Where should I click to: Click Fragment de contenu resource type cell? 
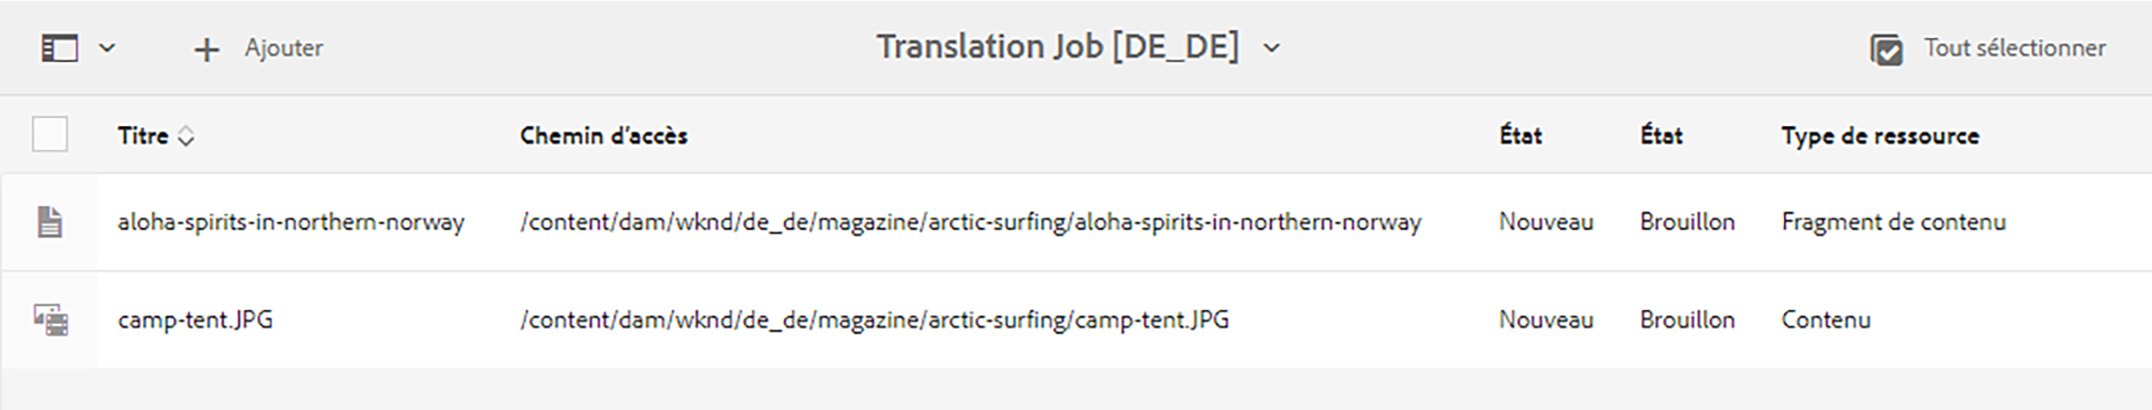point(1893,222)
